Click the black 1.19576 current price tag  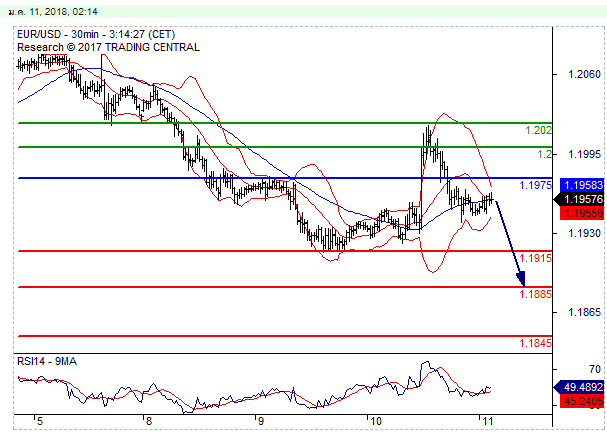pyautogui.click(x=580, y=199)
